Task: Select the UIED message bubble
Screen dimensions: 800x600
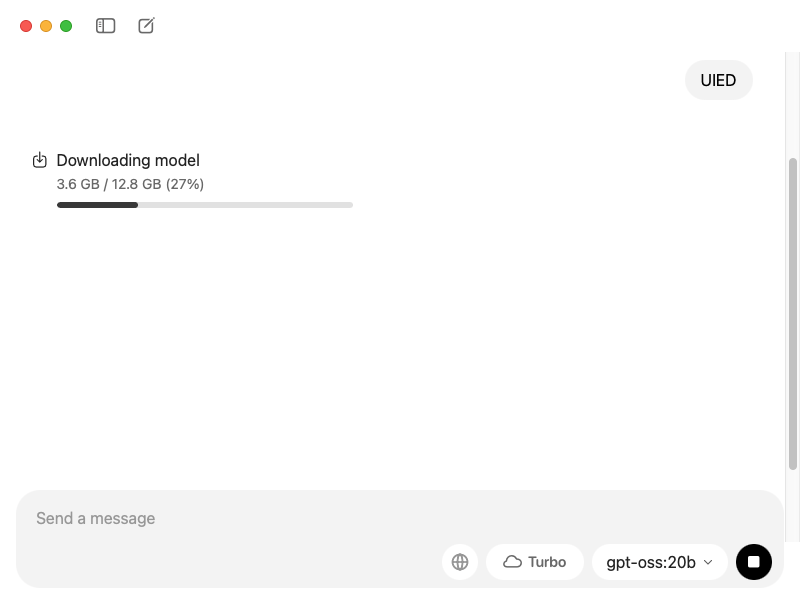Action: pos(718,80)
